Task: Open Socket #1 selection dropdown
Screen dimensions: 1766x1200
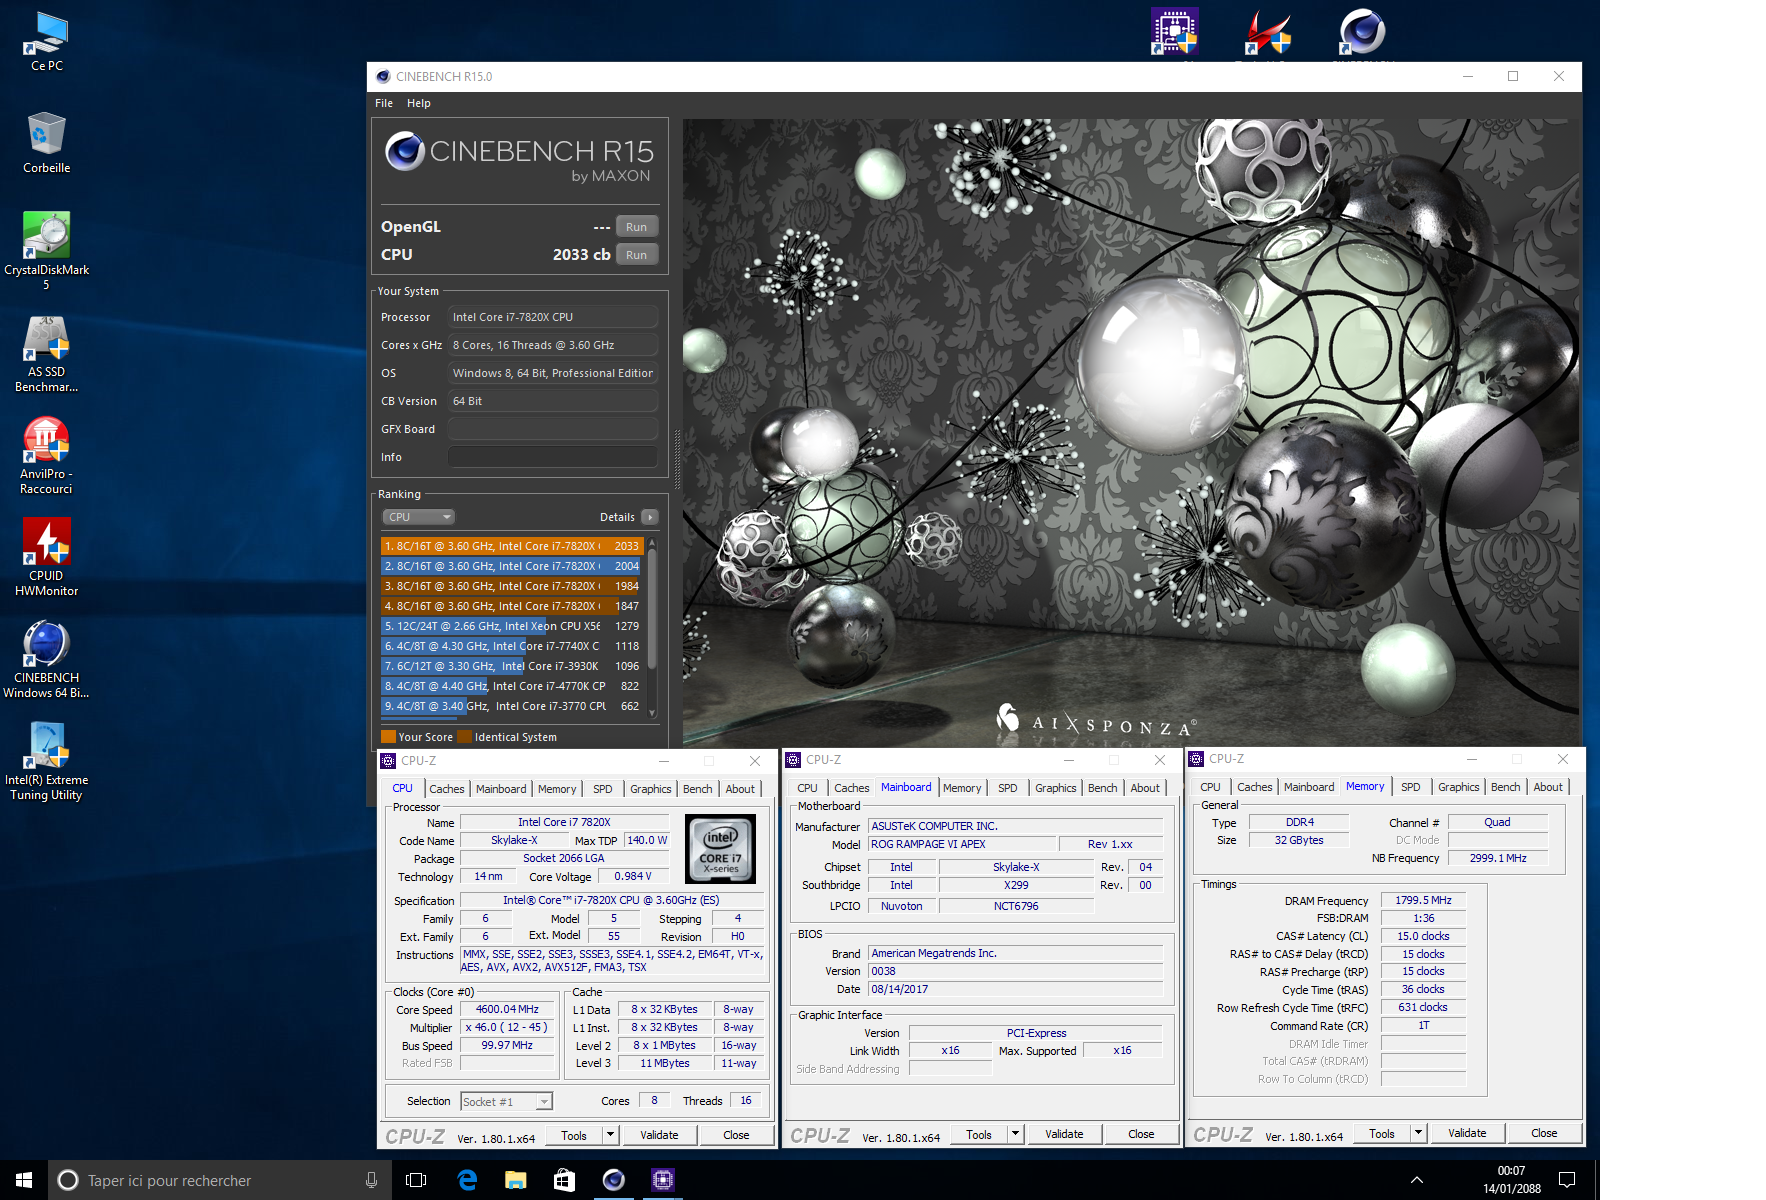Action: click(x=507, y=1102)
